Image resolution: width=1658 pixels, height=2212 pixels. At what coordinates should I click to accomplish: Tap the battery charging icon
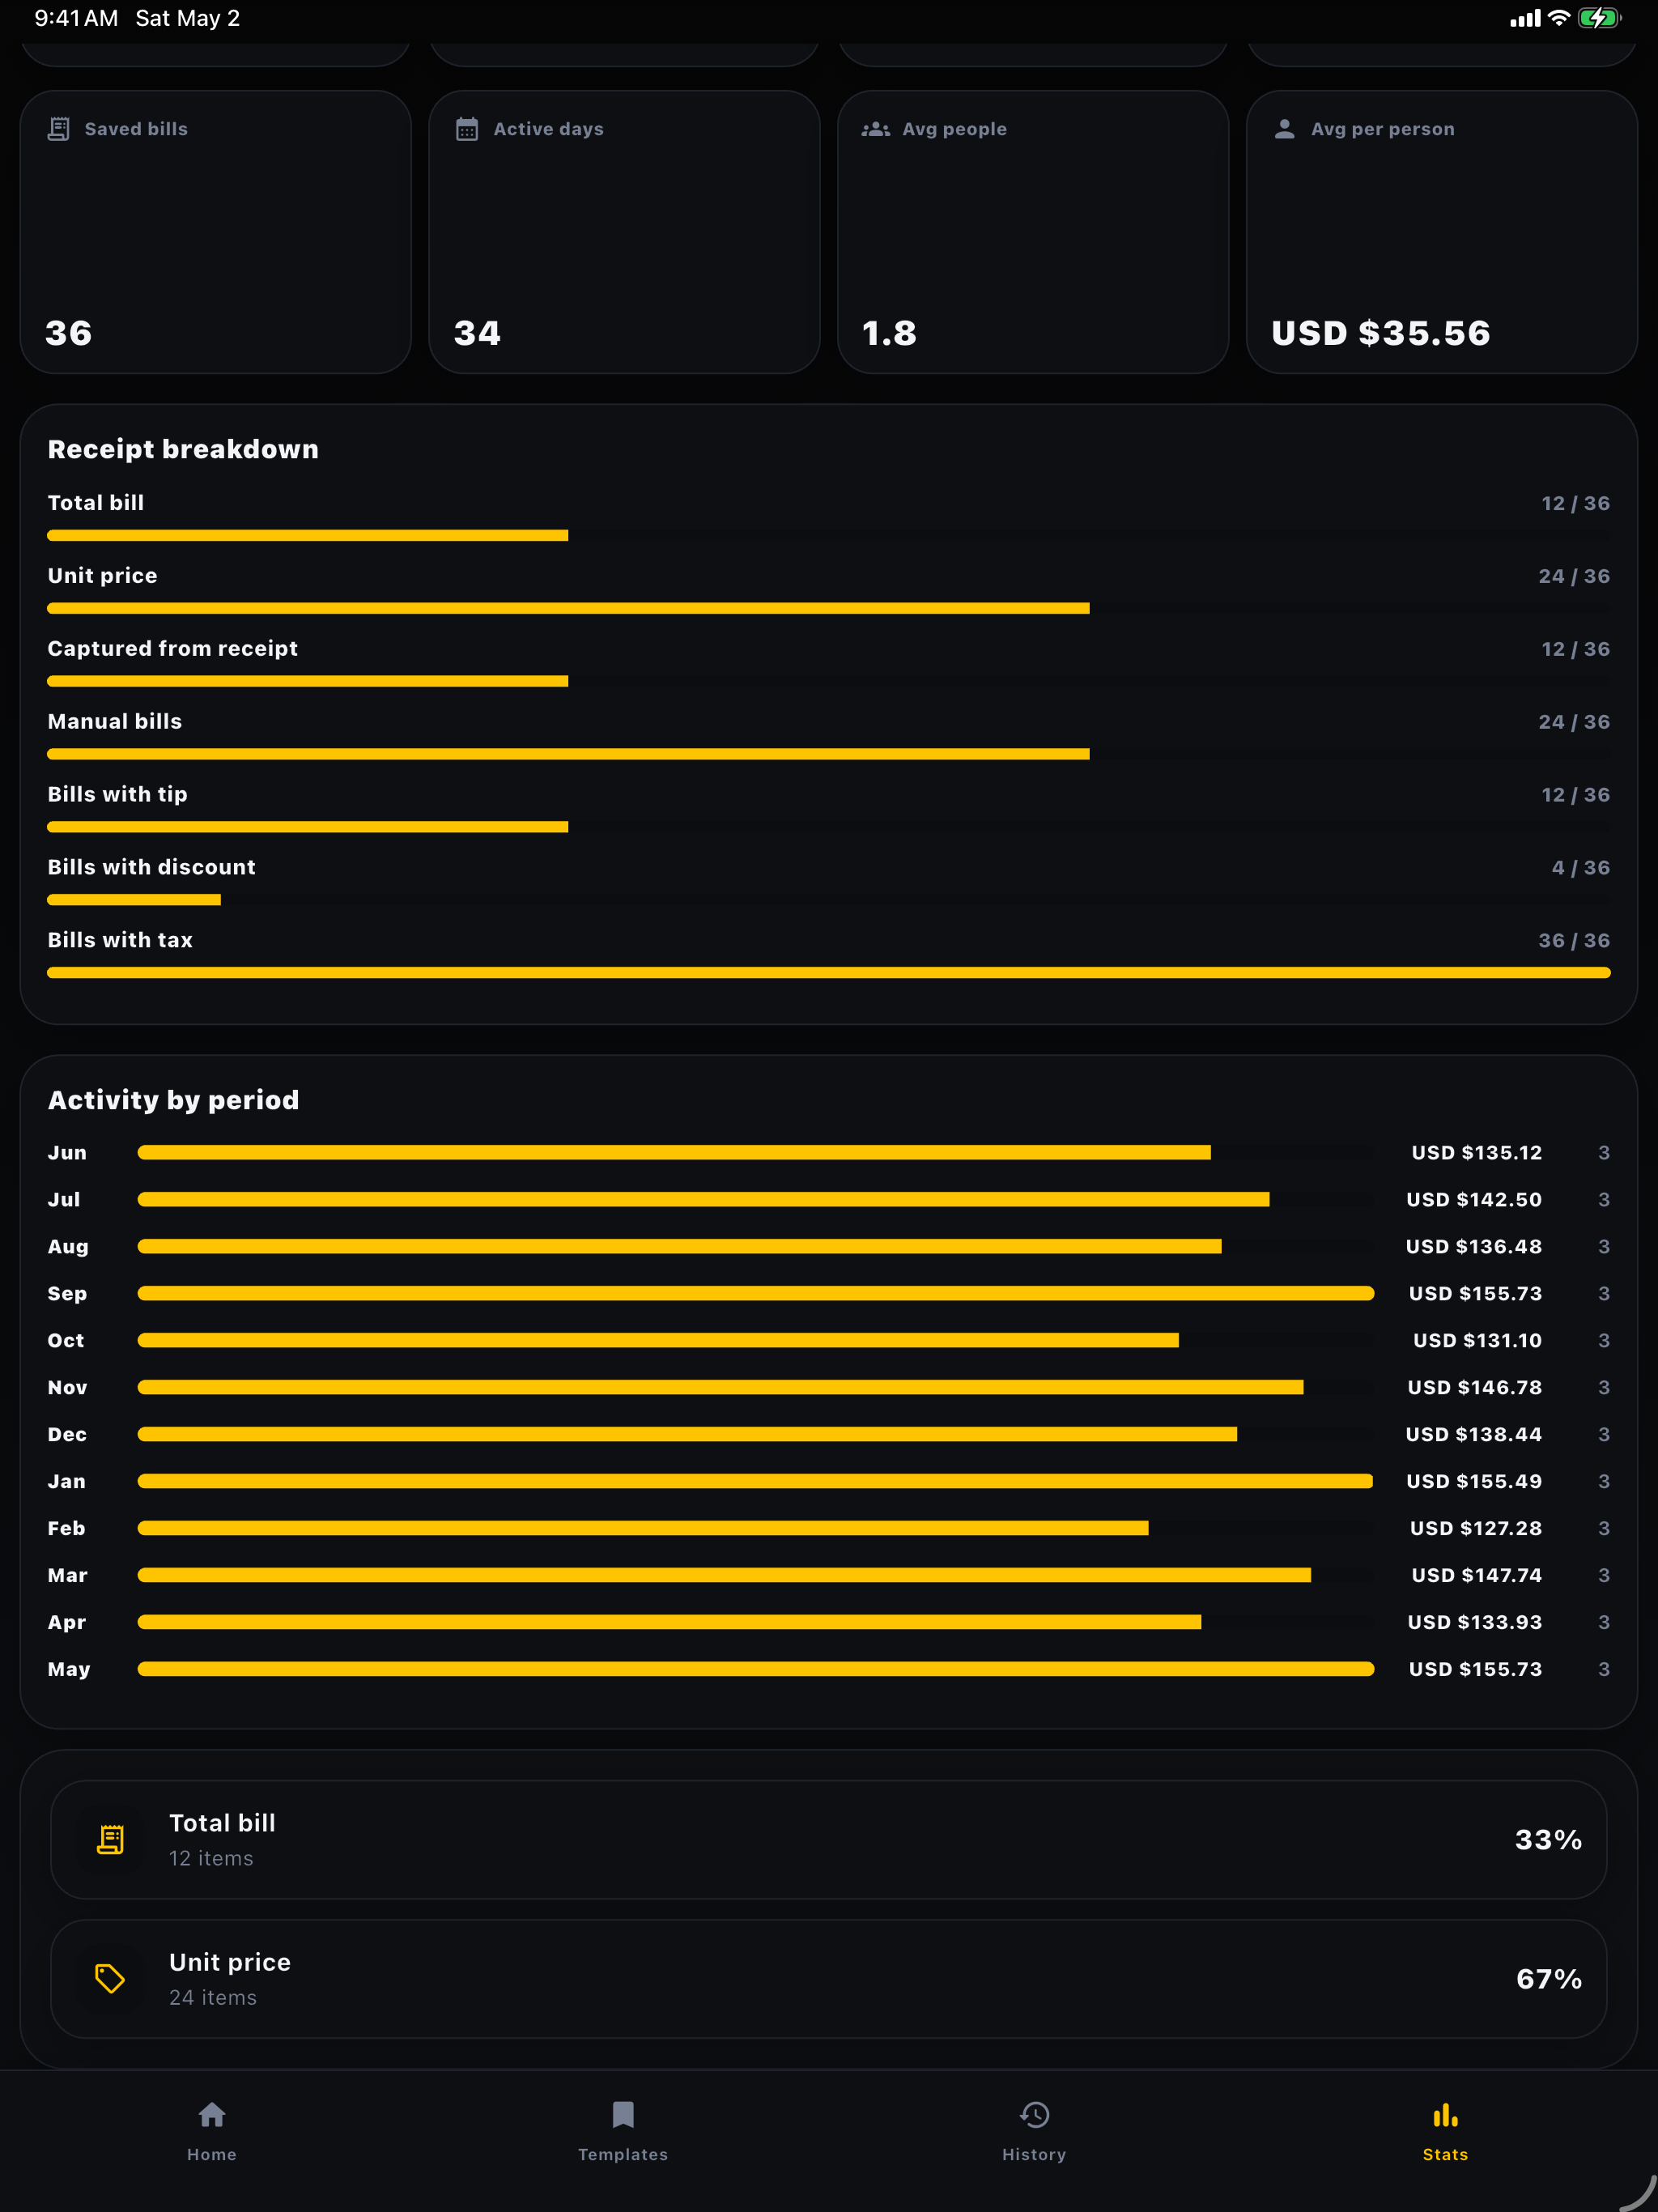click(x=1598, y=18)
